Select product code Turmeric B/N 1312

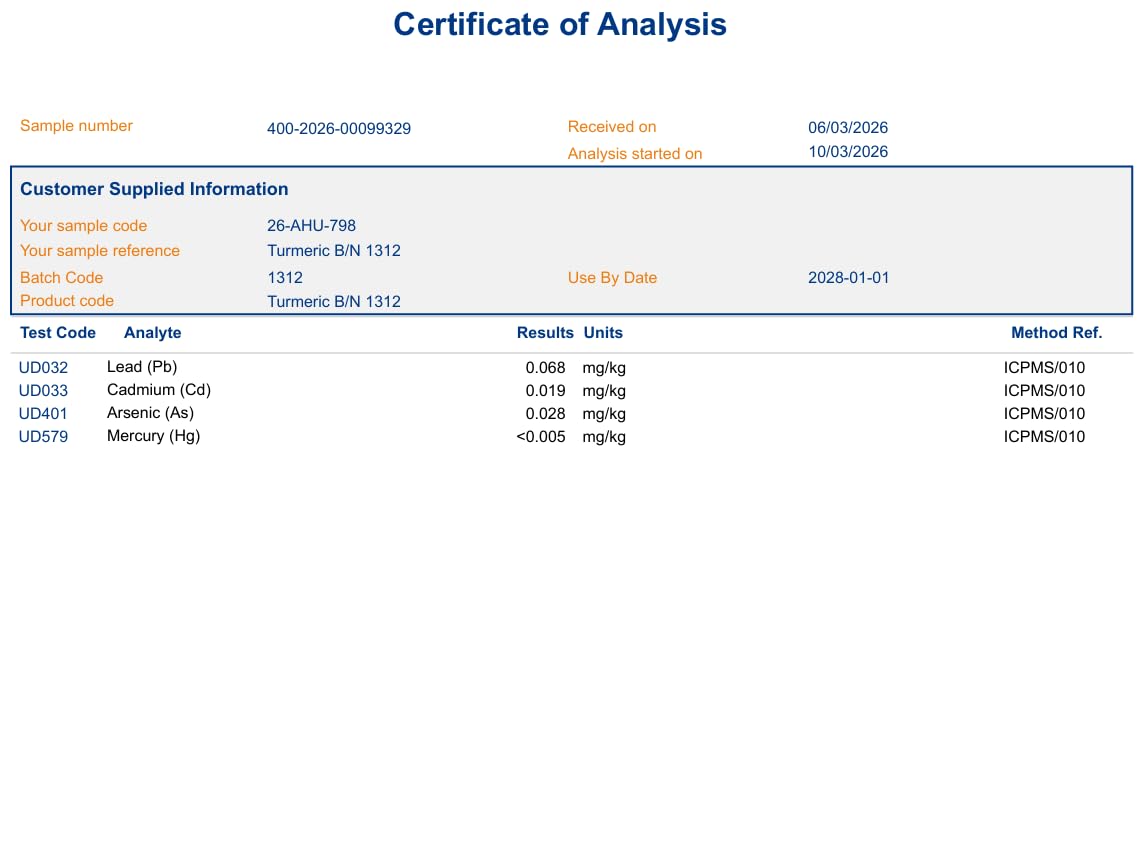[x=334, y=301]
